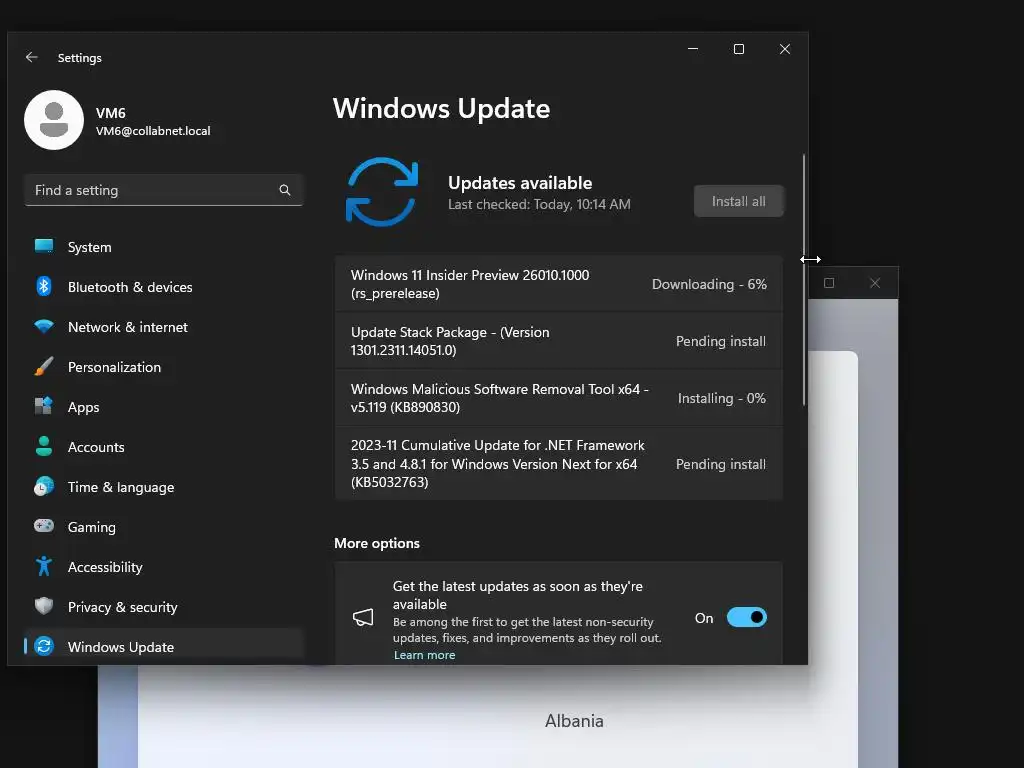
Task: Click the Installing - 0% status
Action: click(722, 398)
